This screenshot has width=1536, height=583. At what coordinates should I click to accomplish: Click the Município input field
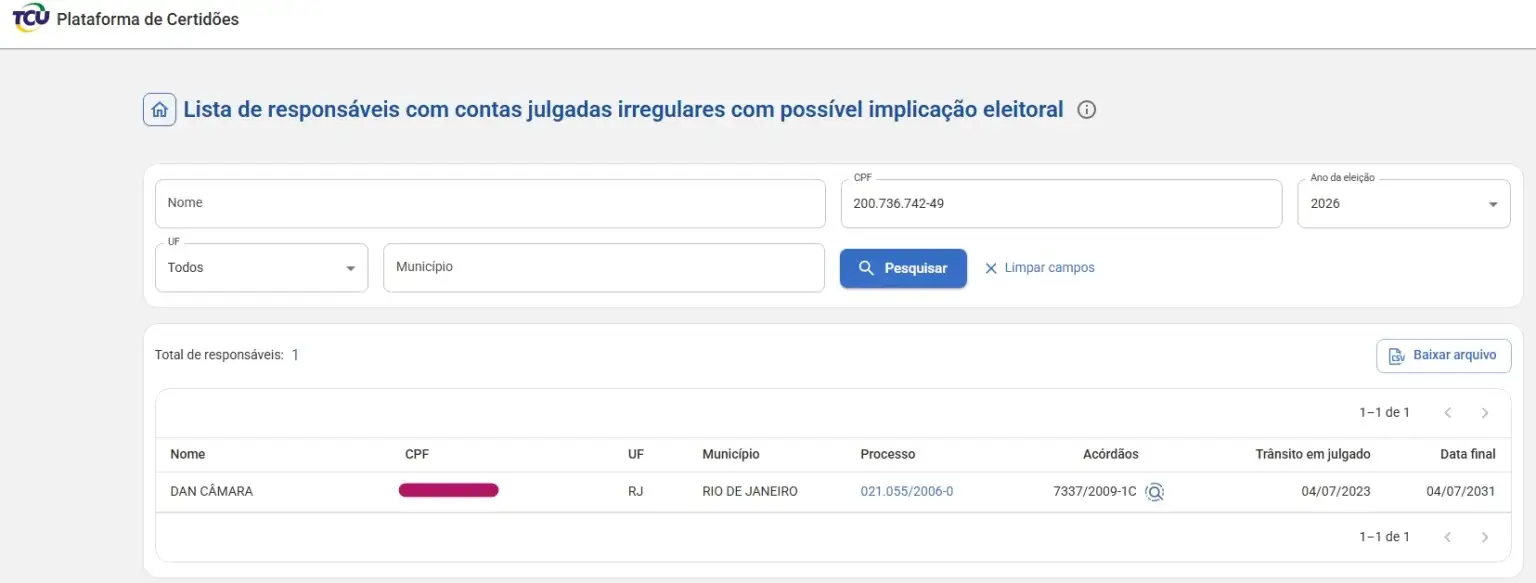click(x=604, y=268)
